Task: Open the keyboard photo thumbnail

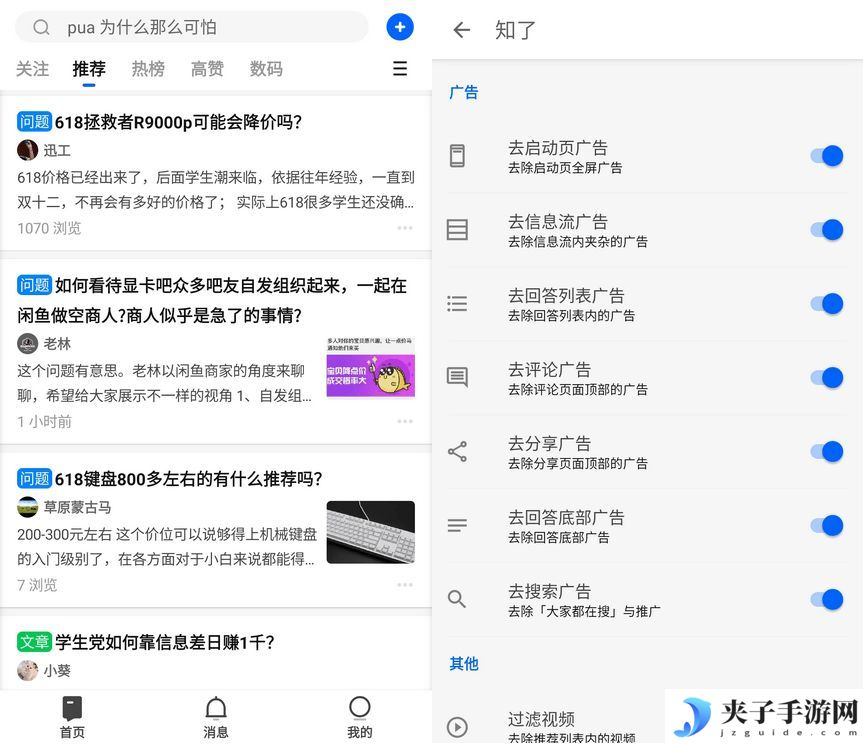Action: (x=370, y=532)
